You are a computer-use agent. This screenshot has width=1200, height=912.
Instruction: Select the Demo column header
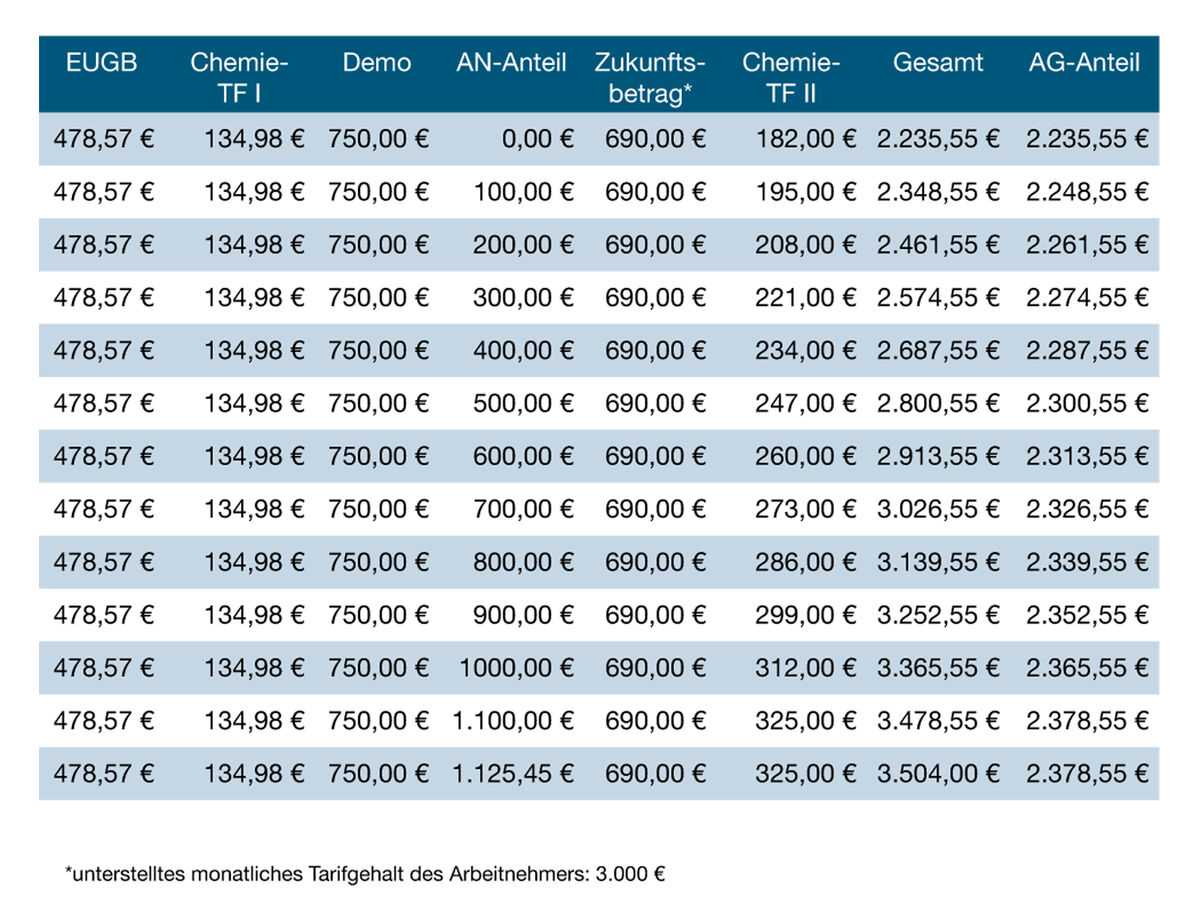tap(376, 63)
